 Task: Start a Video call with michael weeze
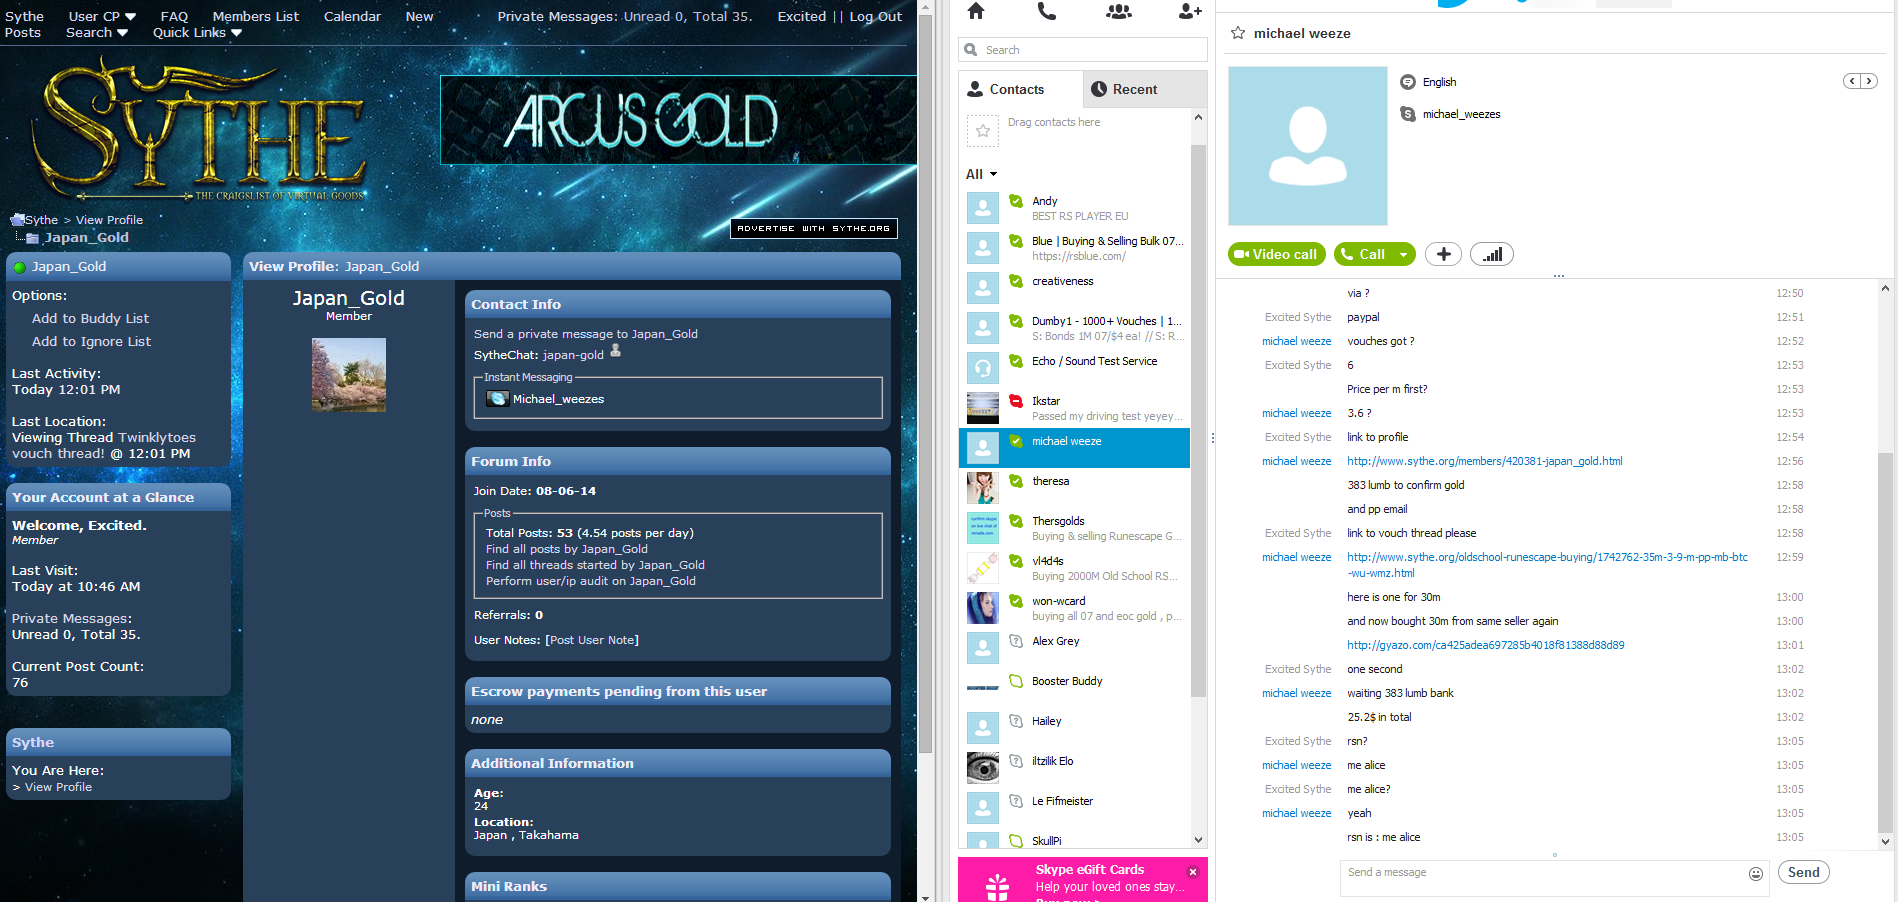pos(1276,254)
